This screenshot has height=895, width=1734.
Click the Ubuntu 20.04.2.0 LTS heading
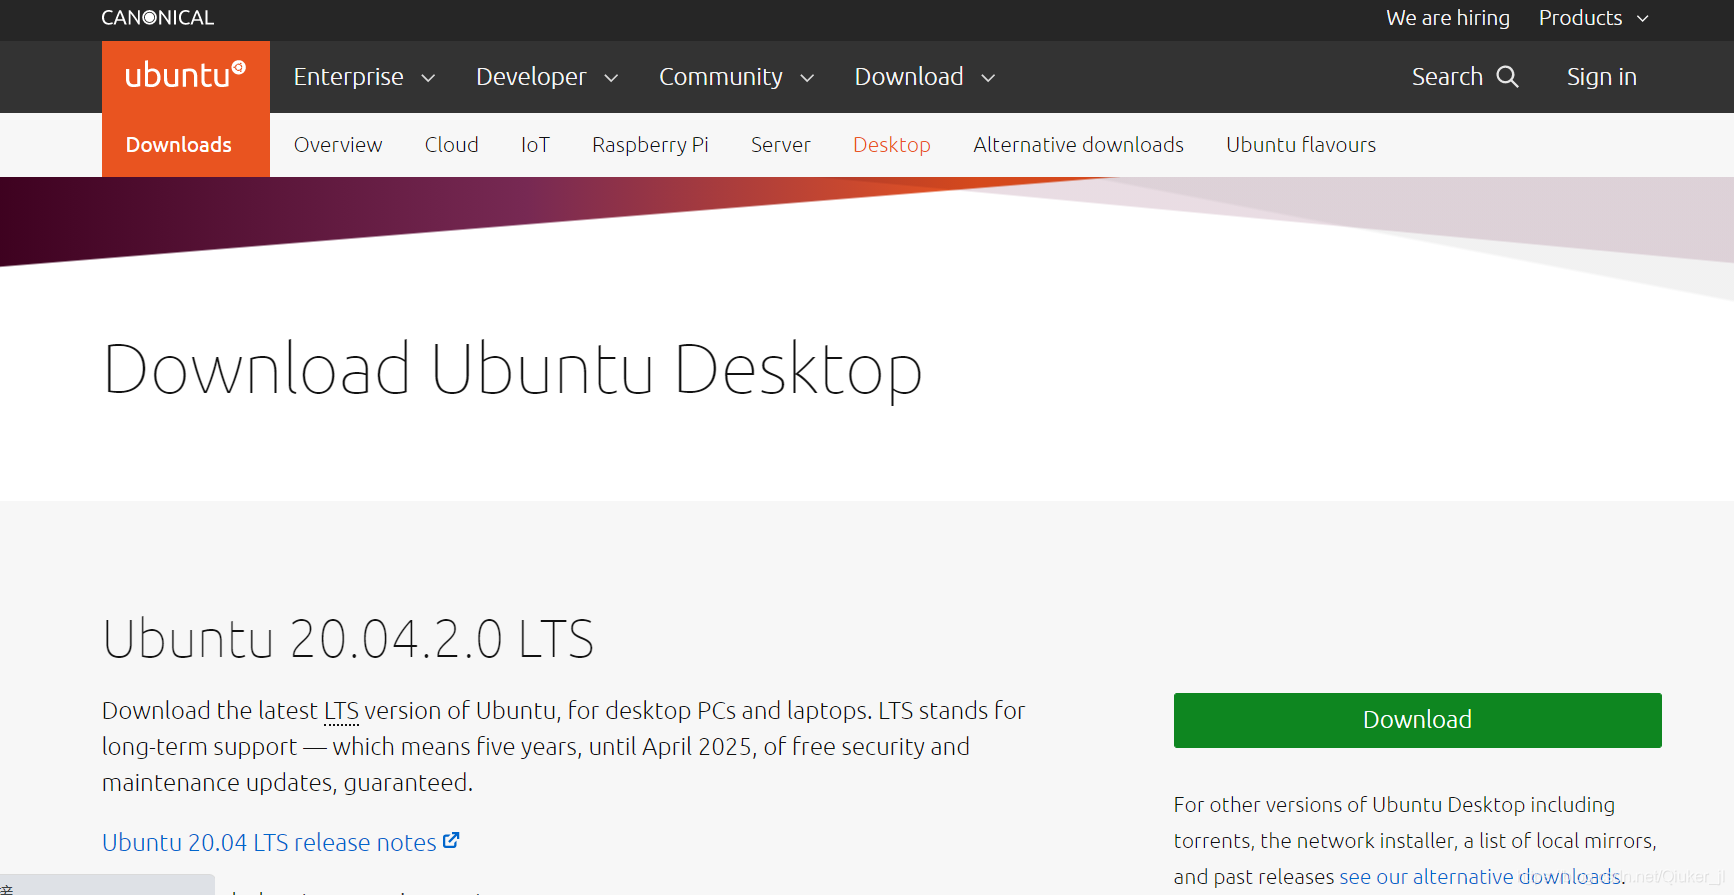click(x=348, y=639)
